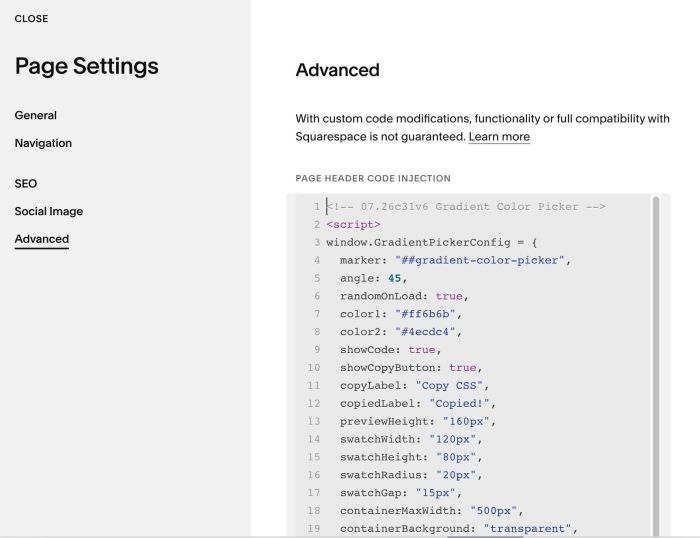700x538 pixels.
Task: Click line number 10 in gutter
Action: pos(314,367)
